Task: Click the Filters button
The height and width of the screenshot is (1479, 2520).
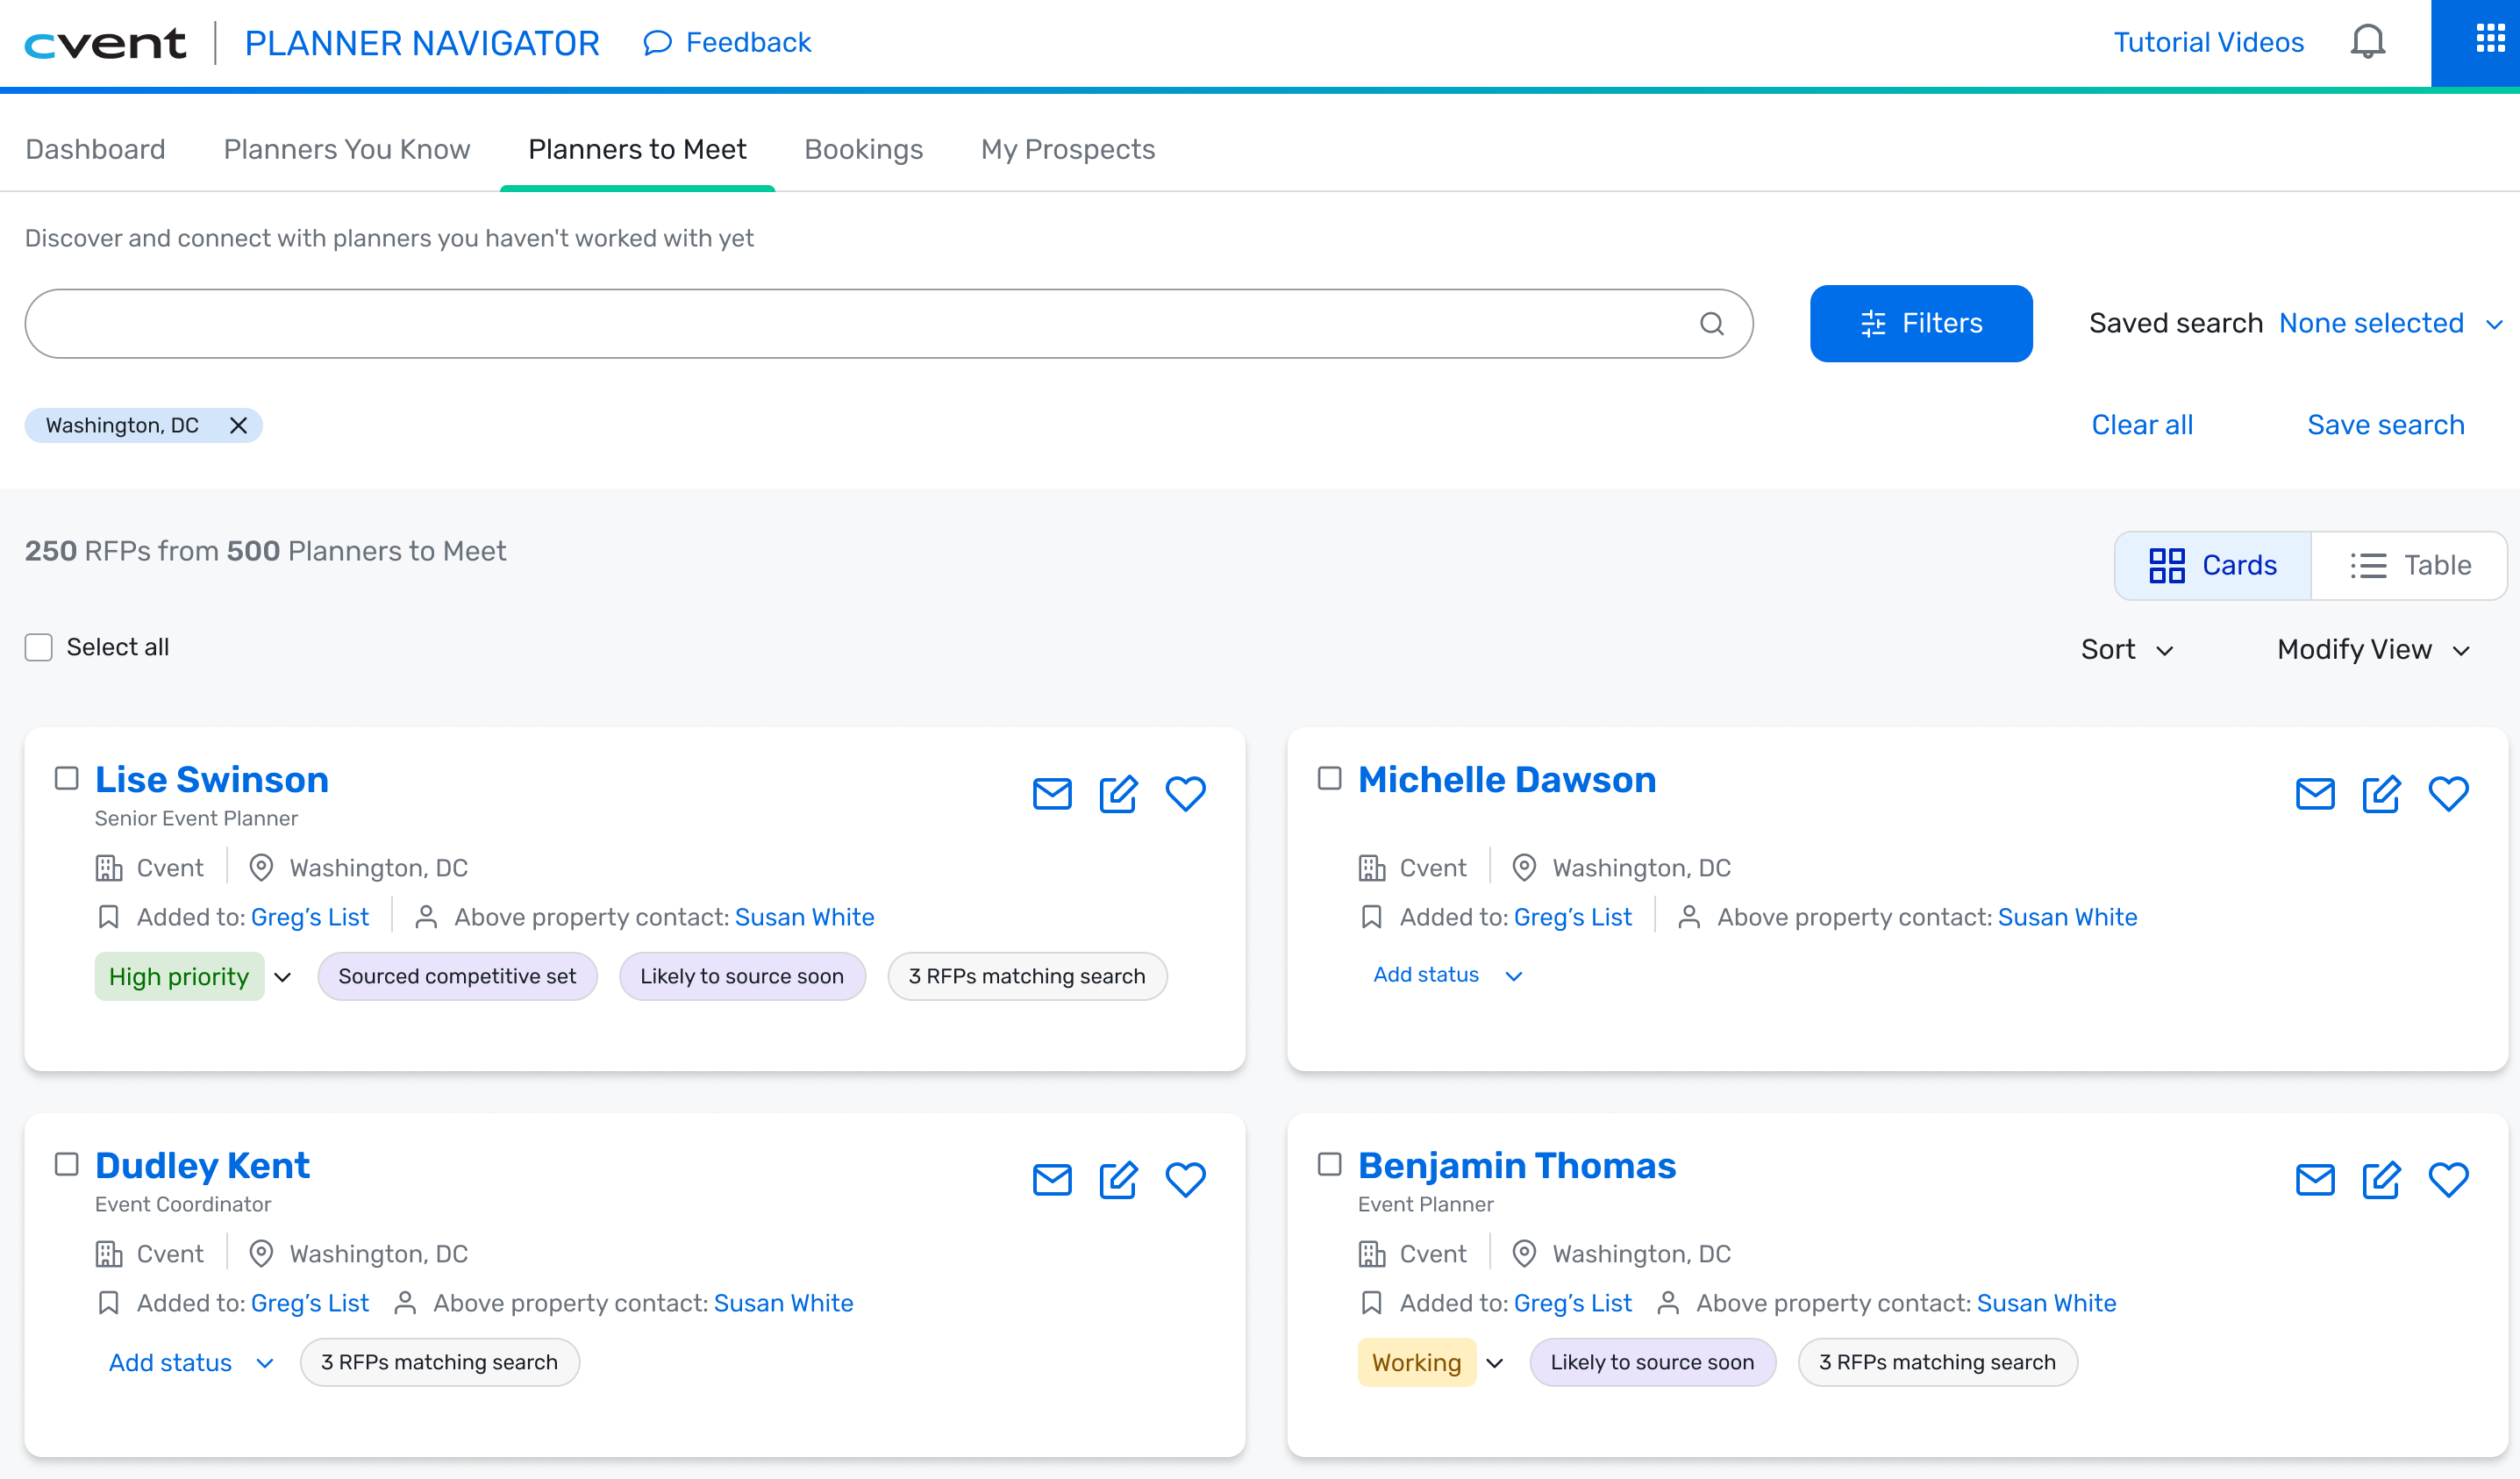Action: (x=1921, y=324)
